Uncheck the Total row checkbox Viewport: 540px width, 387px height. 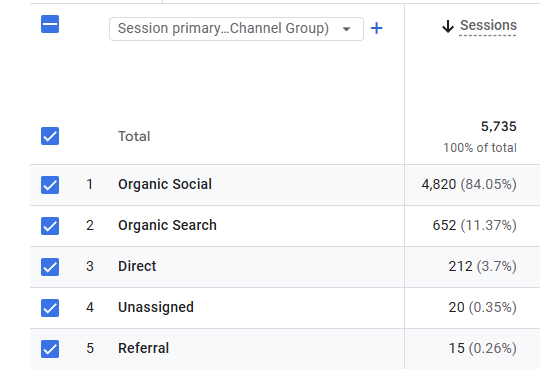pos(50,136)
